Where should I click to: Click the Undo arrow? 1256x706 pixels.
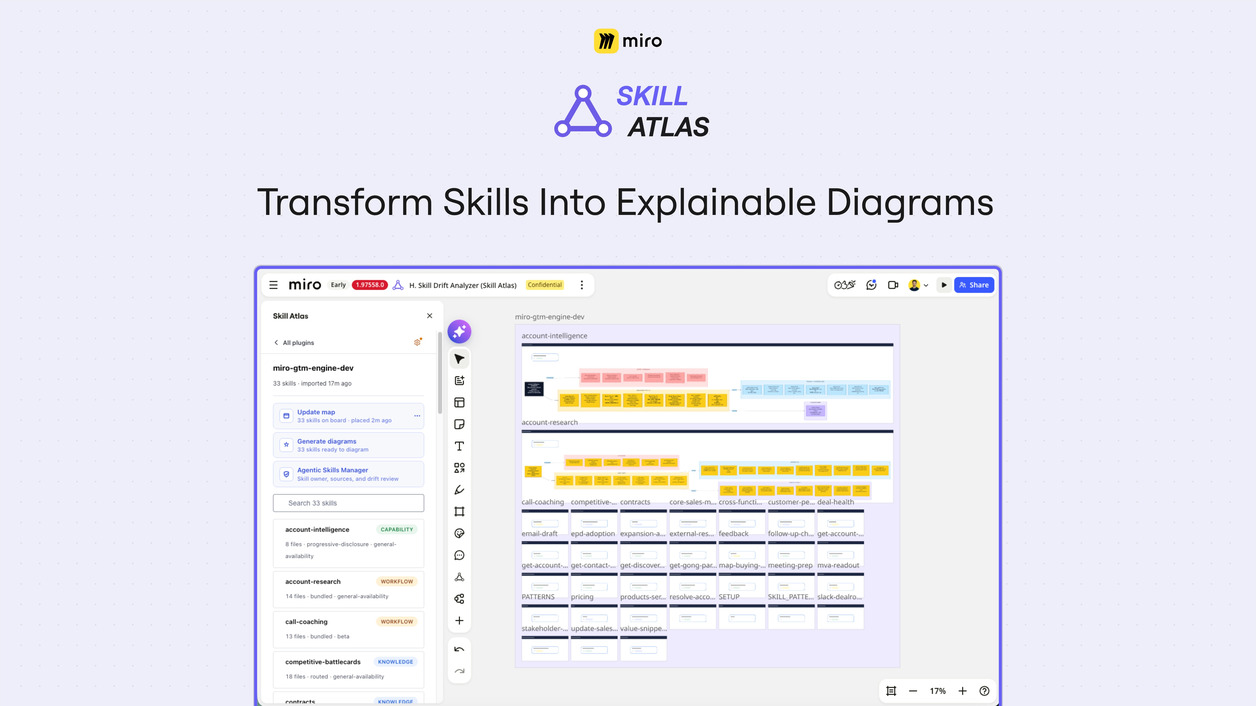(459, 650)
